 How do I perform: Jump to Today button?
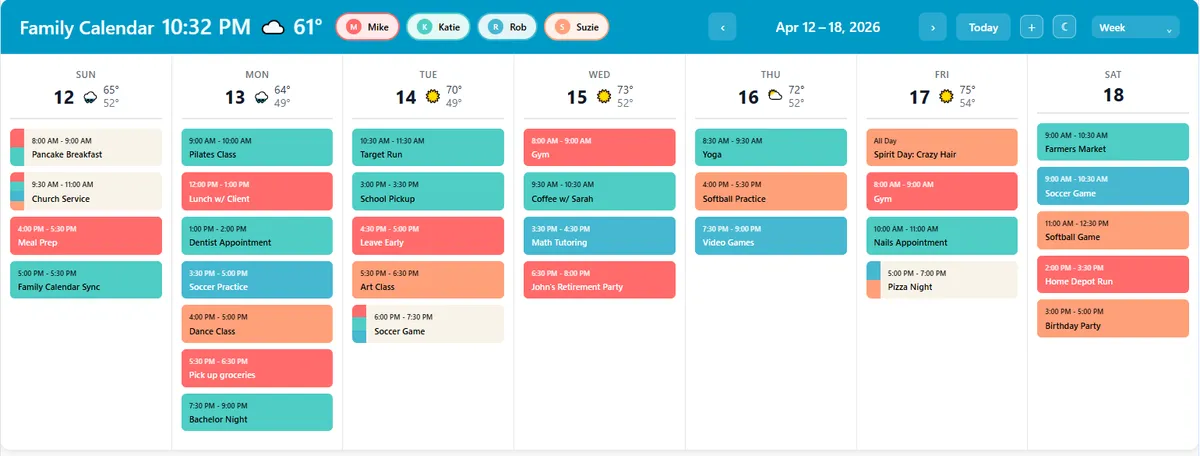pos(983,27)
